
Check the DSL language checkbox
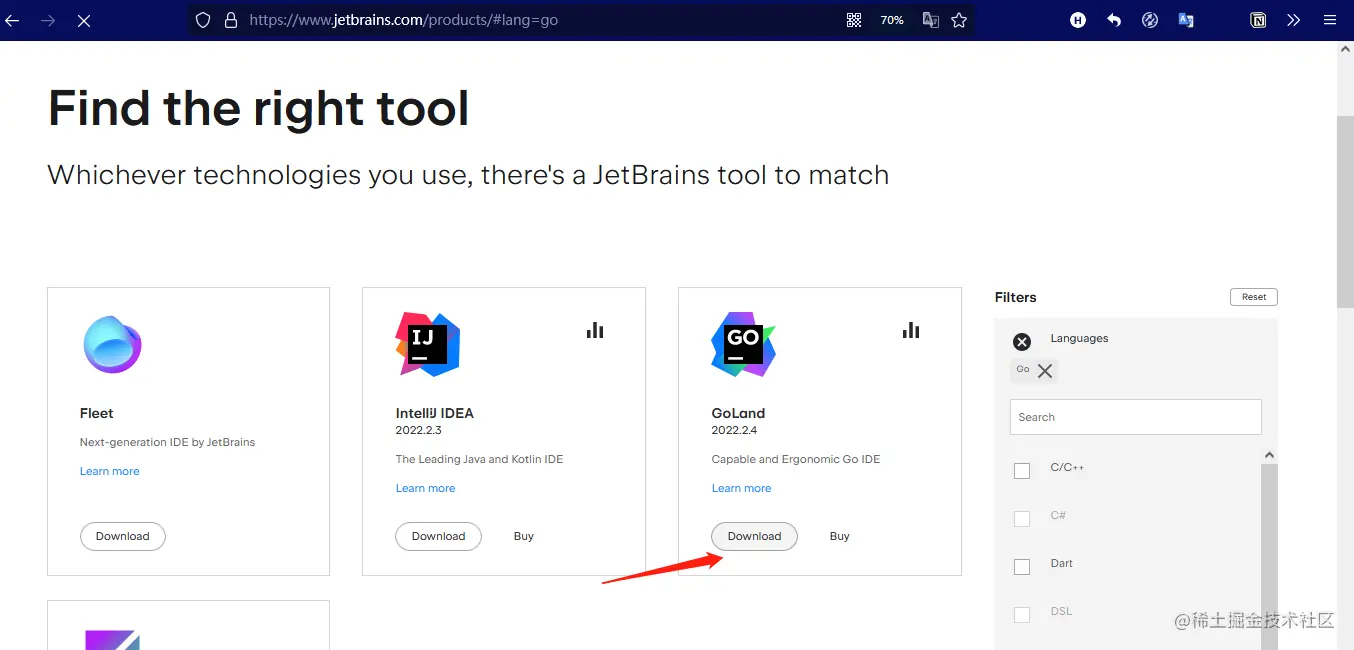coord(1022,614)
